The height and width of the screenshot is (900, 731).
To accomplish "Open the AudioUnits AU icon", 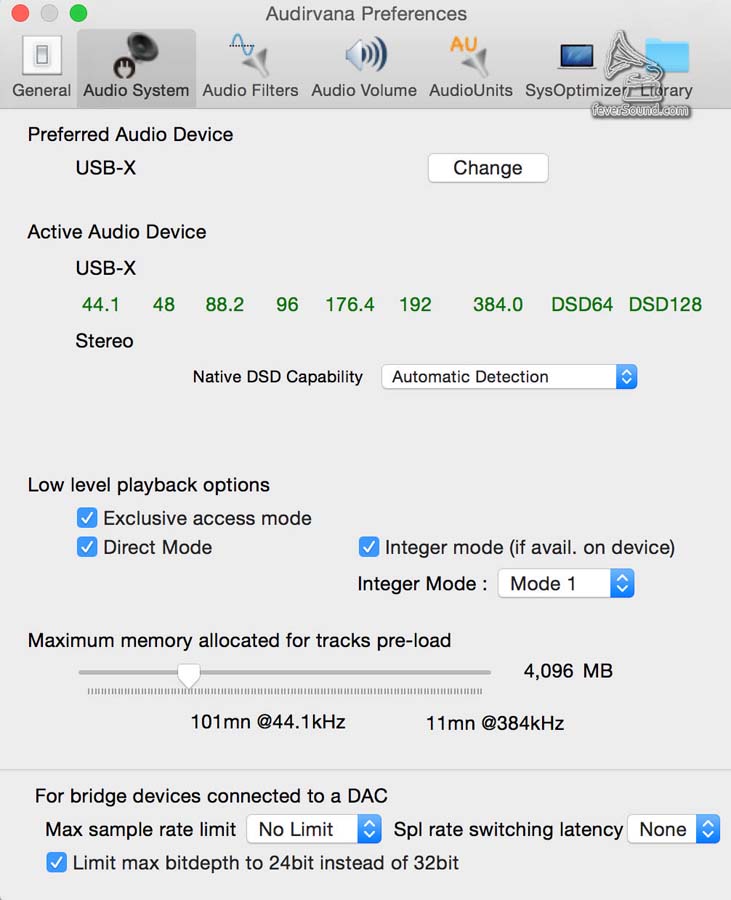I will [x=470, y=55].
